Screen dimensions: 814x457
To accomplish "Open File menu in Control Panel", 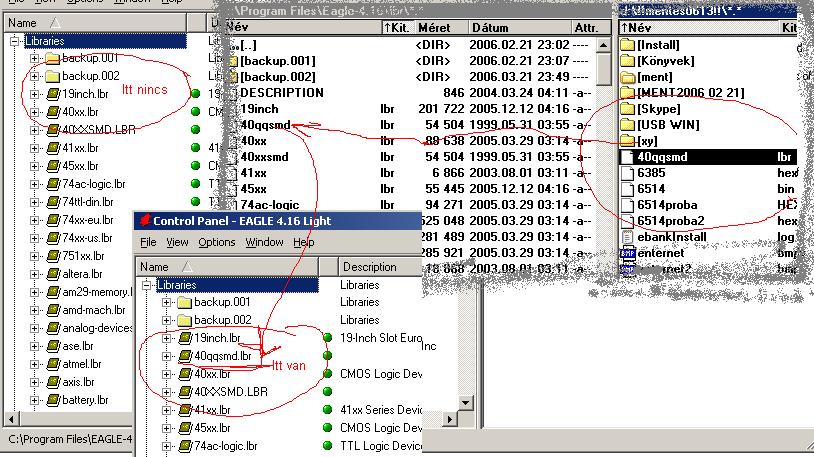I will (148, 243).
